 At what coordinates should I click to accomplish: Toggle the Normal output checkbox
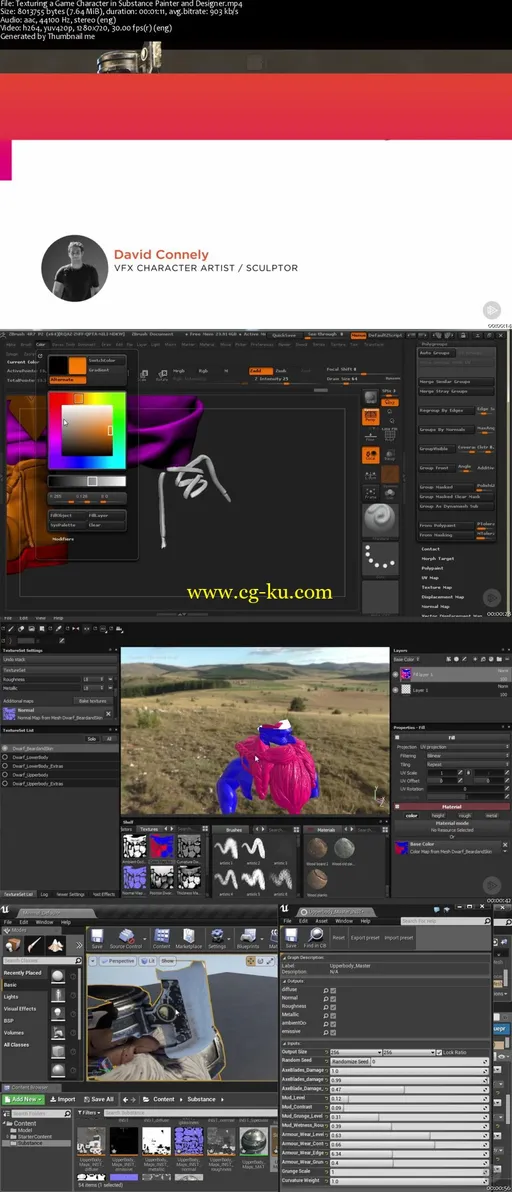click(333, 999)
